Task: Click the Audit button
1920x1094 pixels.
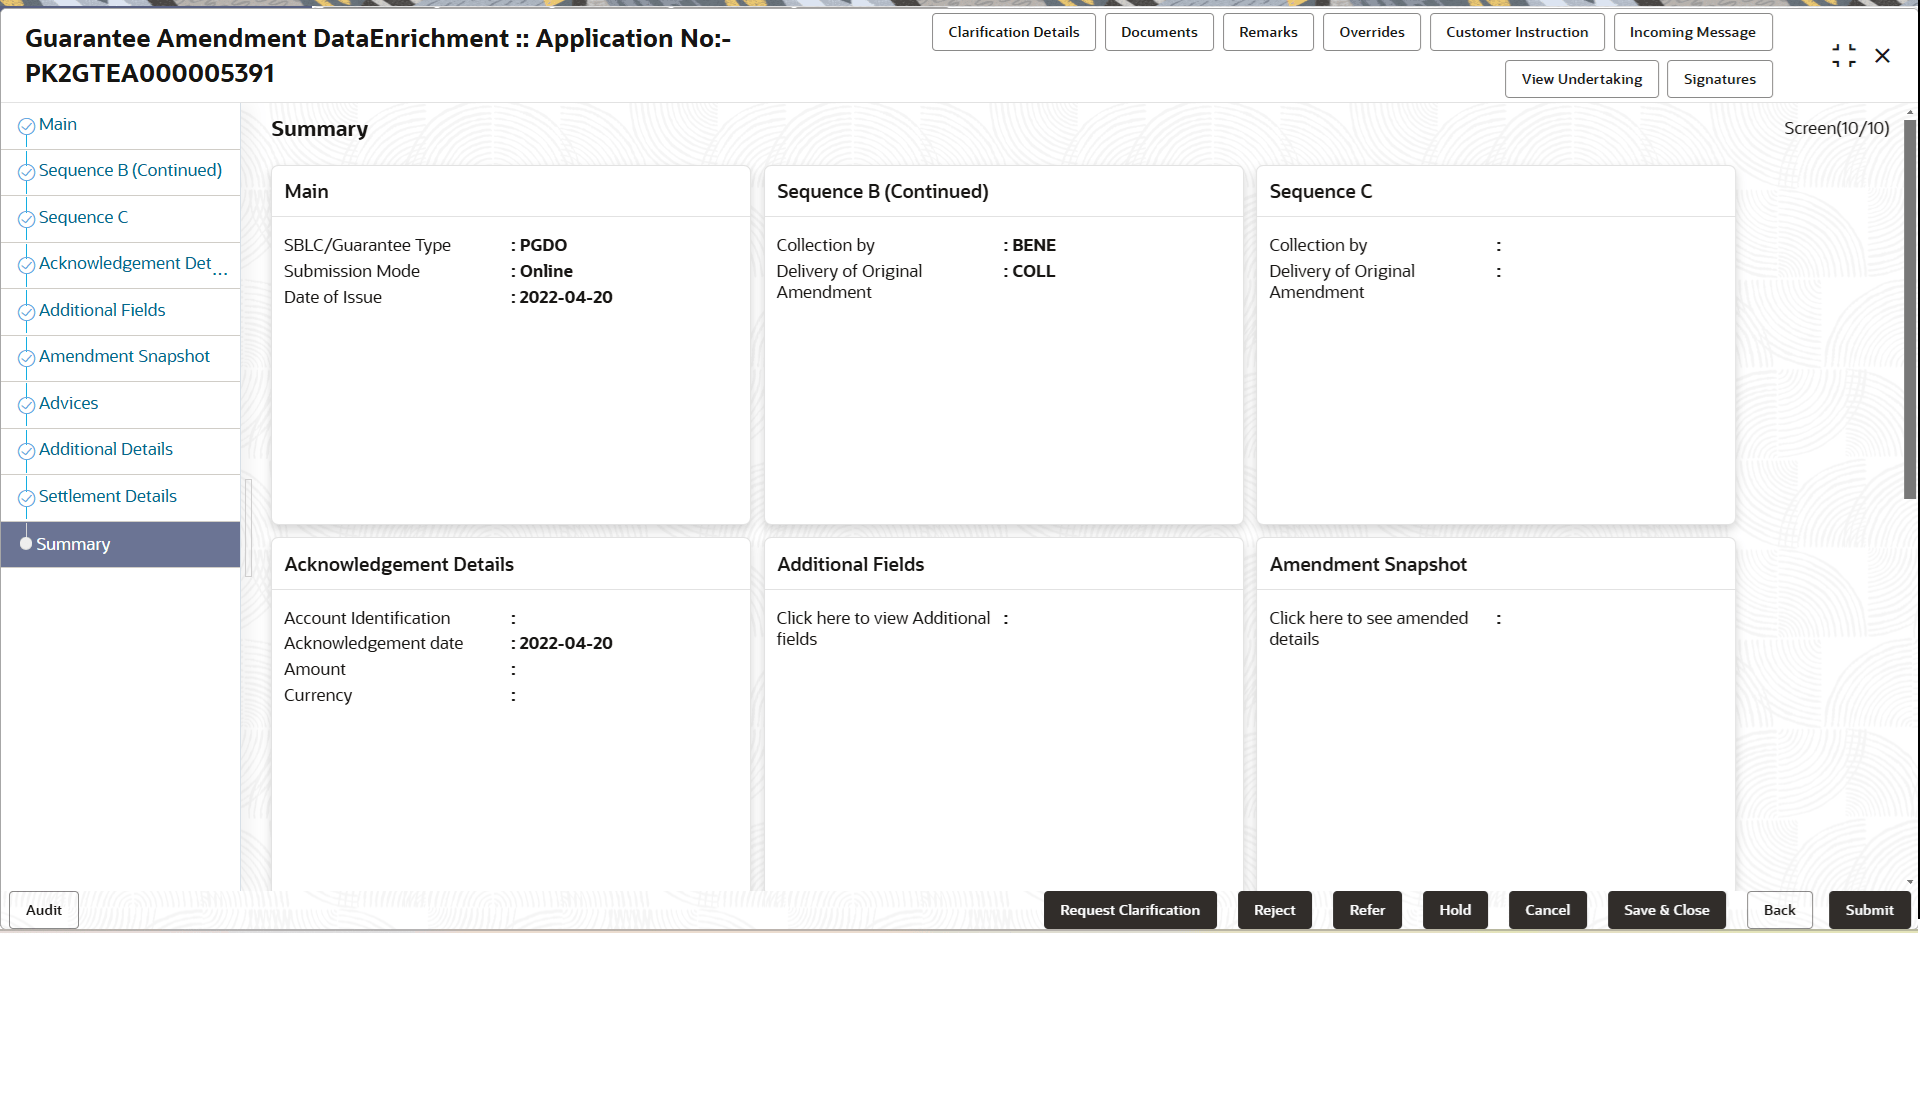Action: pyautogui.click(x=44, y=910)
